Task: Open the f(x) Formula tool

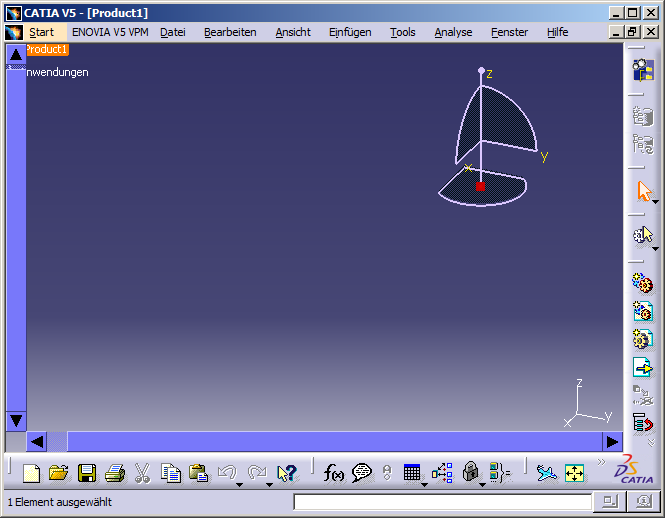Action: 334,473
